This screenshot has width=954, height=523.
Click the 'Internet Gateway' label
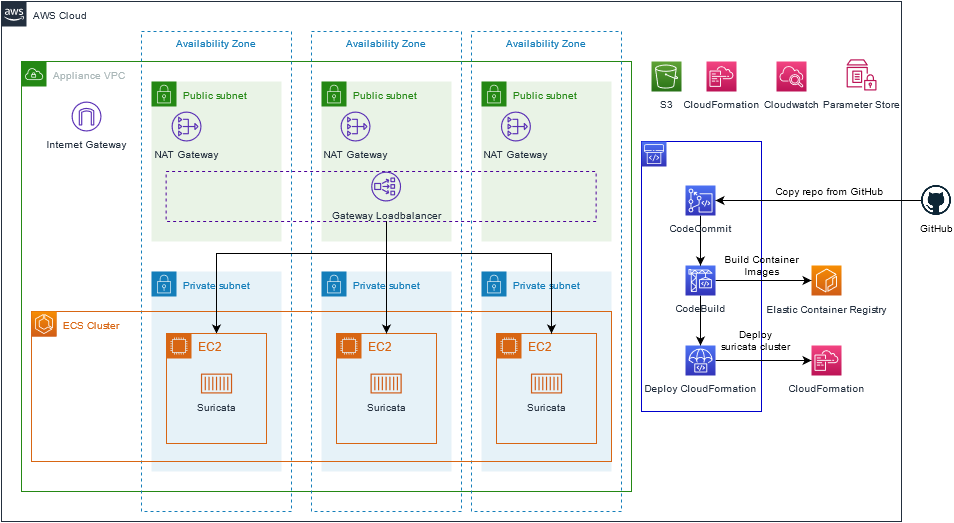[x=86, y=145]
